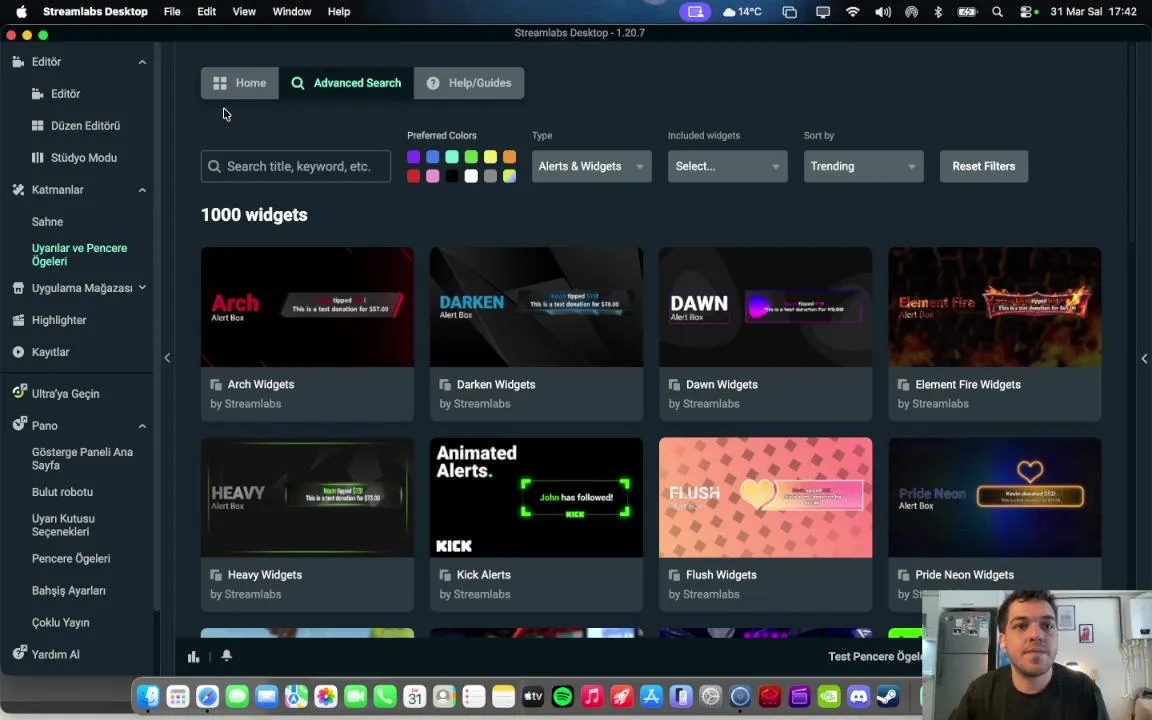Viewport: 1152px width, 720px height.
Task: Open Spotlight search in the menu bar
Action: pyautogui.click(x=997, y=12)
